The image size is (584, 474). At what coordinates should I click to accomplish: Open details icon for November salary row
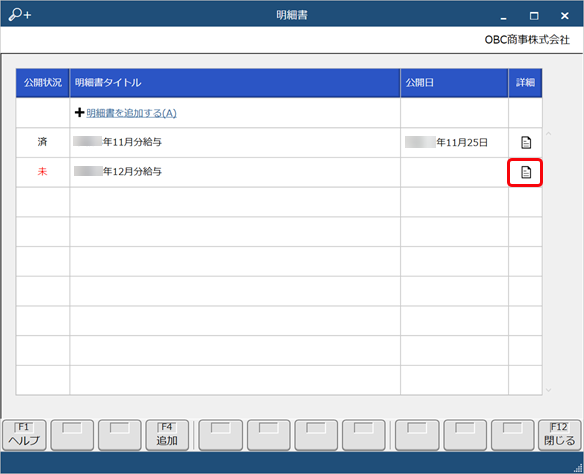526,142
